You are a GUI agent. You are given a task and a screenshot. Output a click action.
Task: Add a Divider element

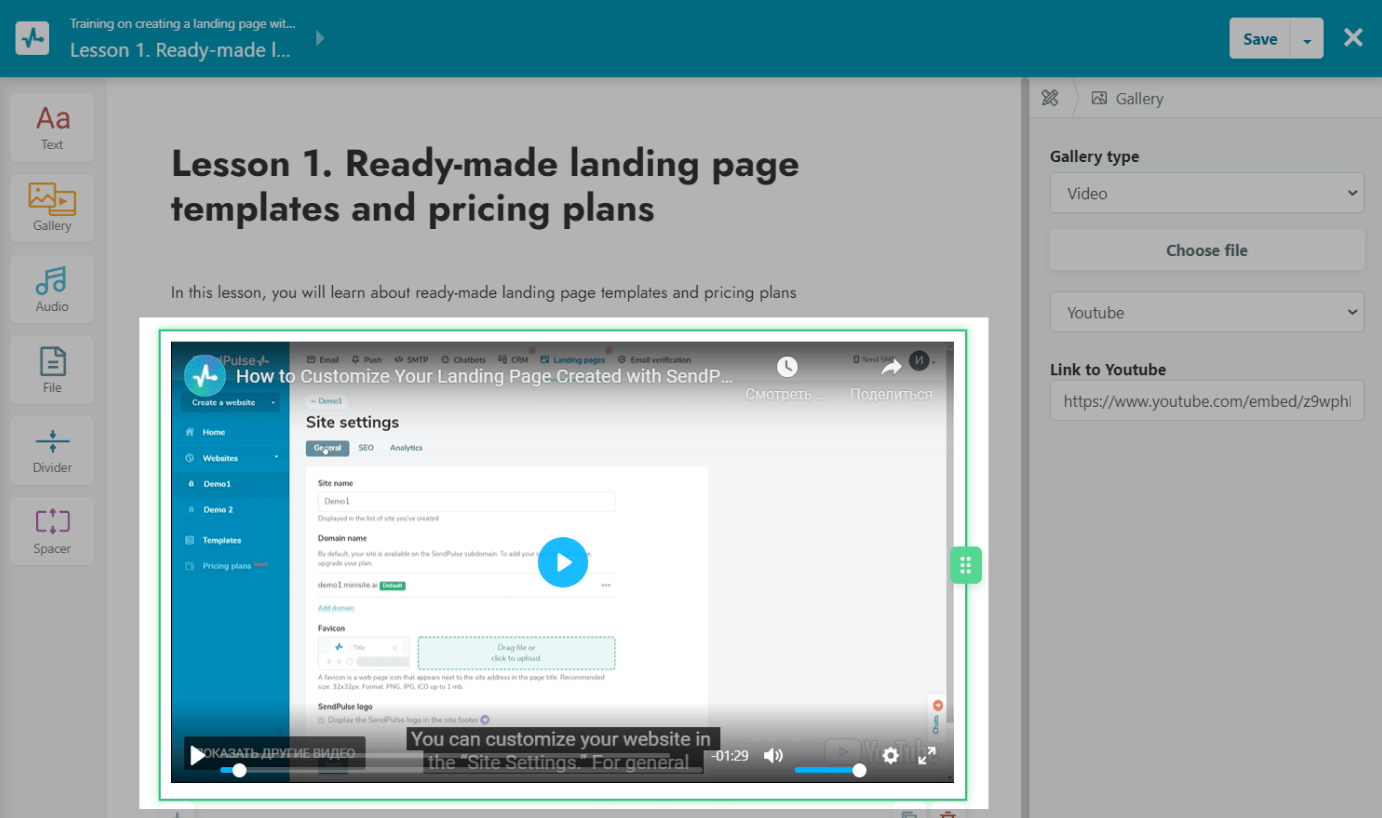pos(52,450)
